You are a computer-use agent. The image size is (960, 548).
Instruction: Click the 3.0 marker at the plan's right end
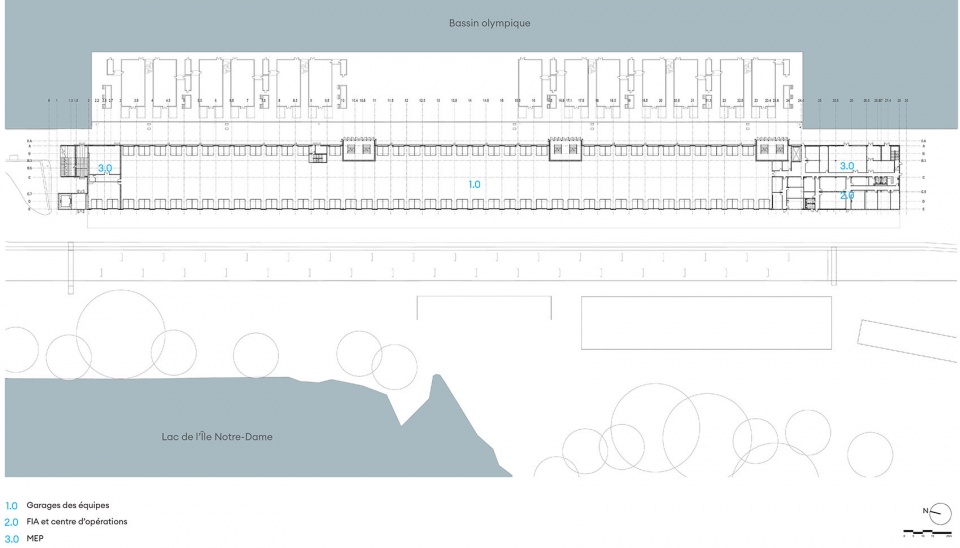coord(846,166)
